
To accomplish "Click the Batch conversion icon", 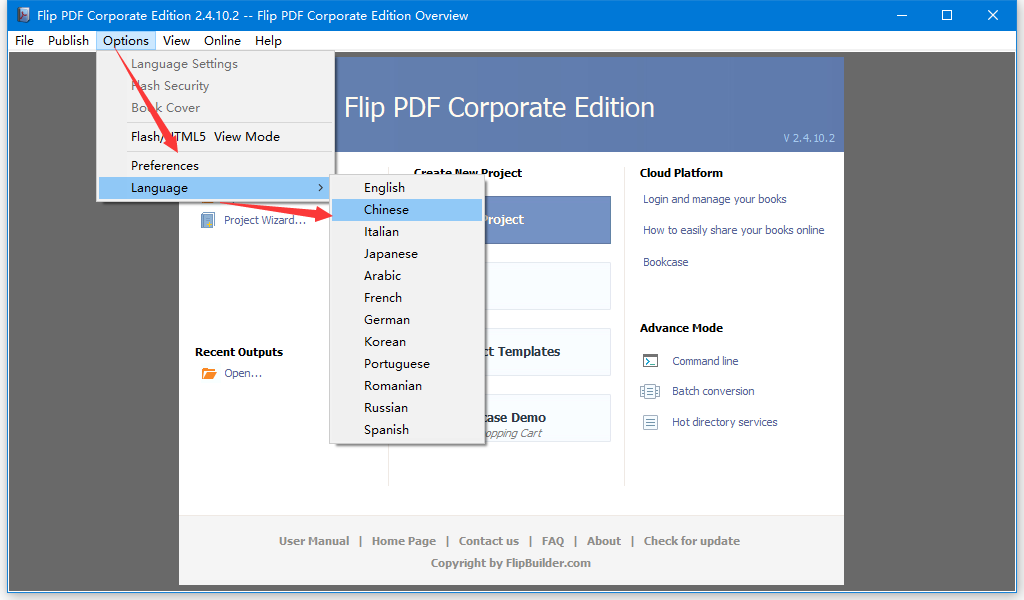I will click(650, 391).
